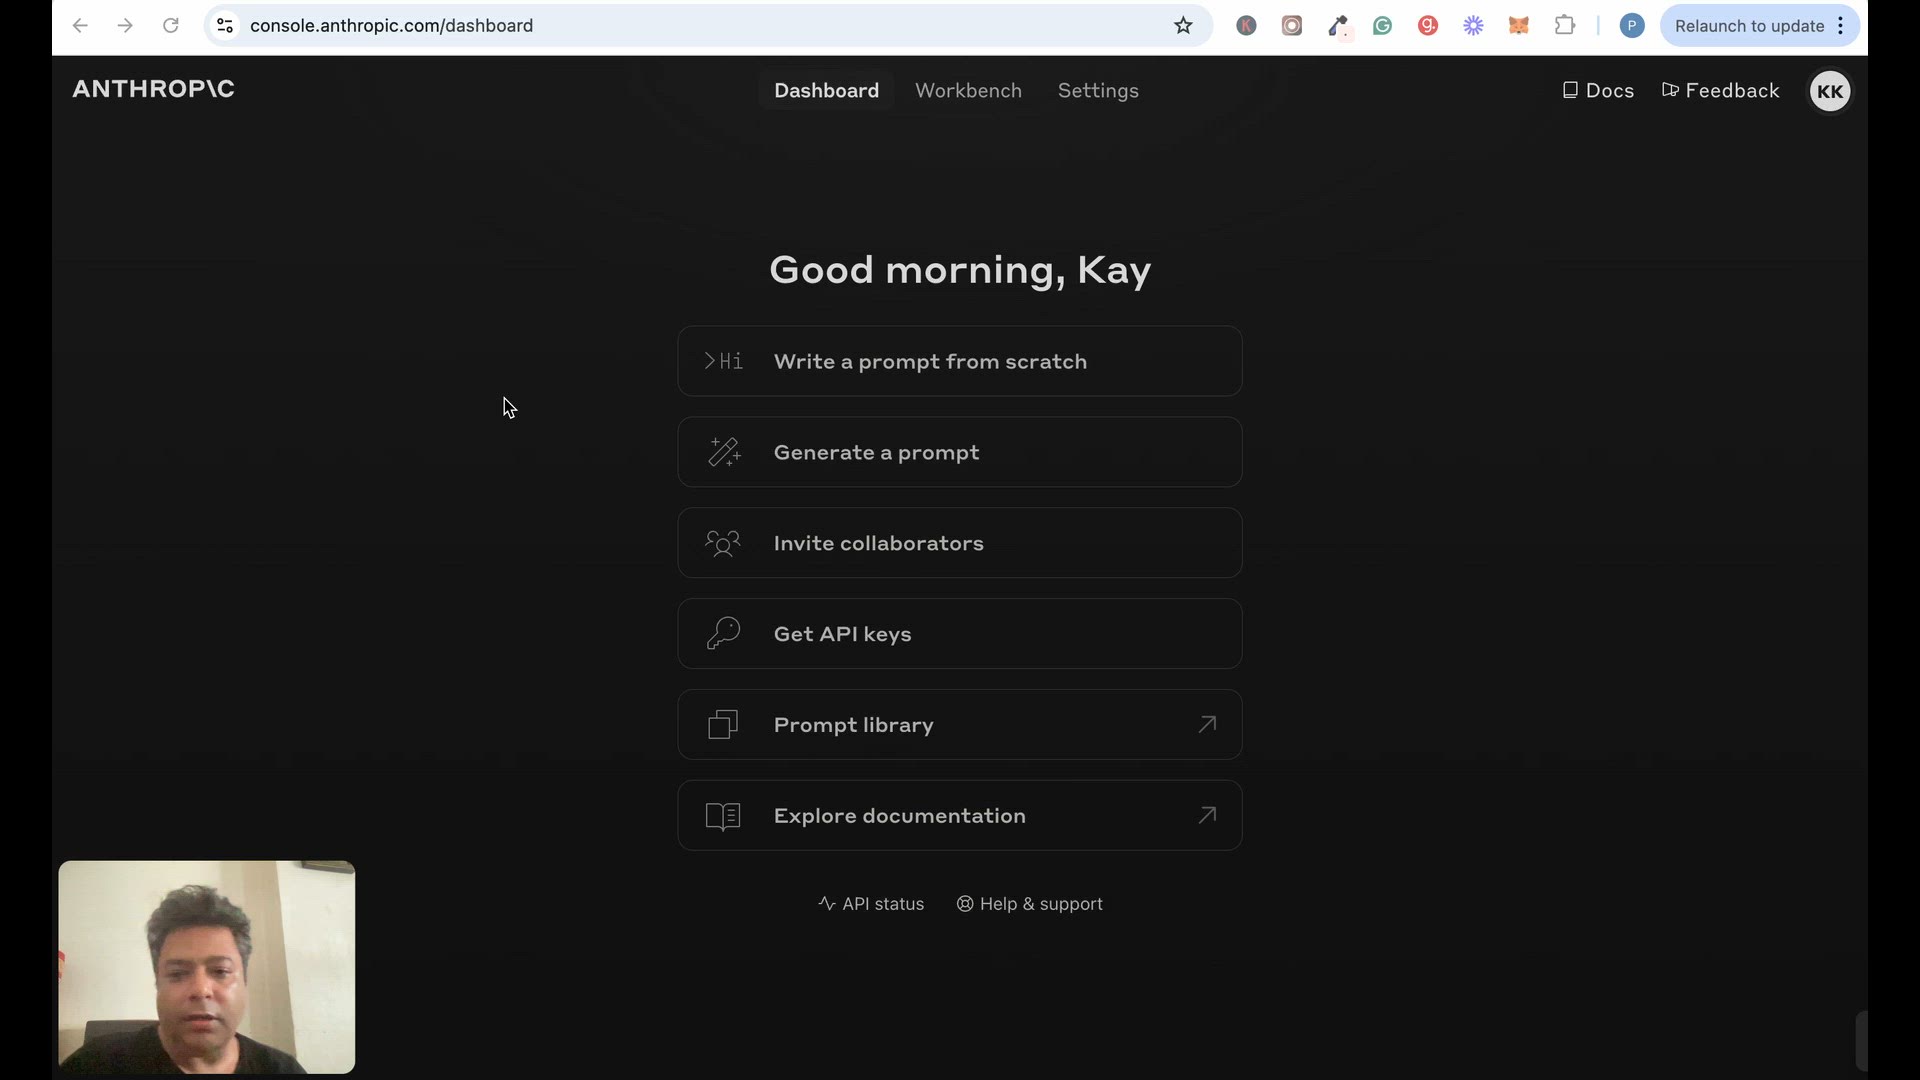Click the Prompt library stacked squares icon
This screenshot has width=1920, height=1080.
click(x=723, y=725)
